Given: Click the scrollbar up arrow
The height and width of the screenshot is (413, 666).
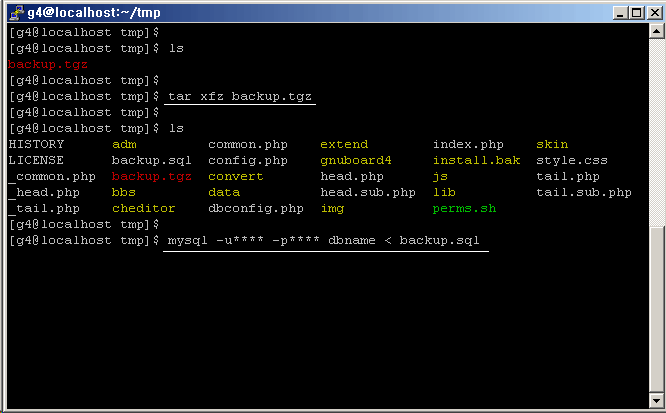Looking at the screenshot, I should point(657,33).
